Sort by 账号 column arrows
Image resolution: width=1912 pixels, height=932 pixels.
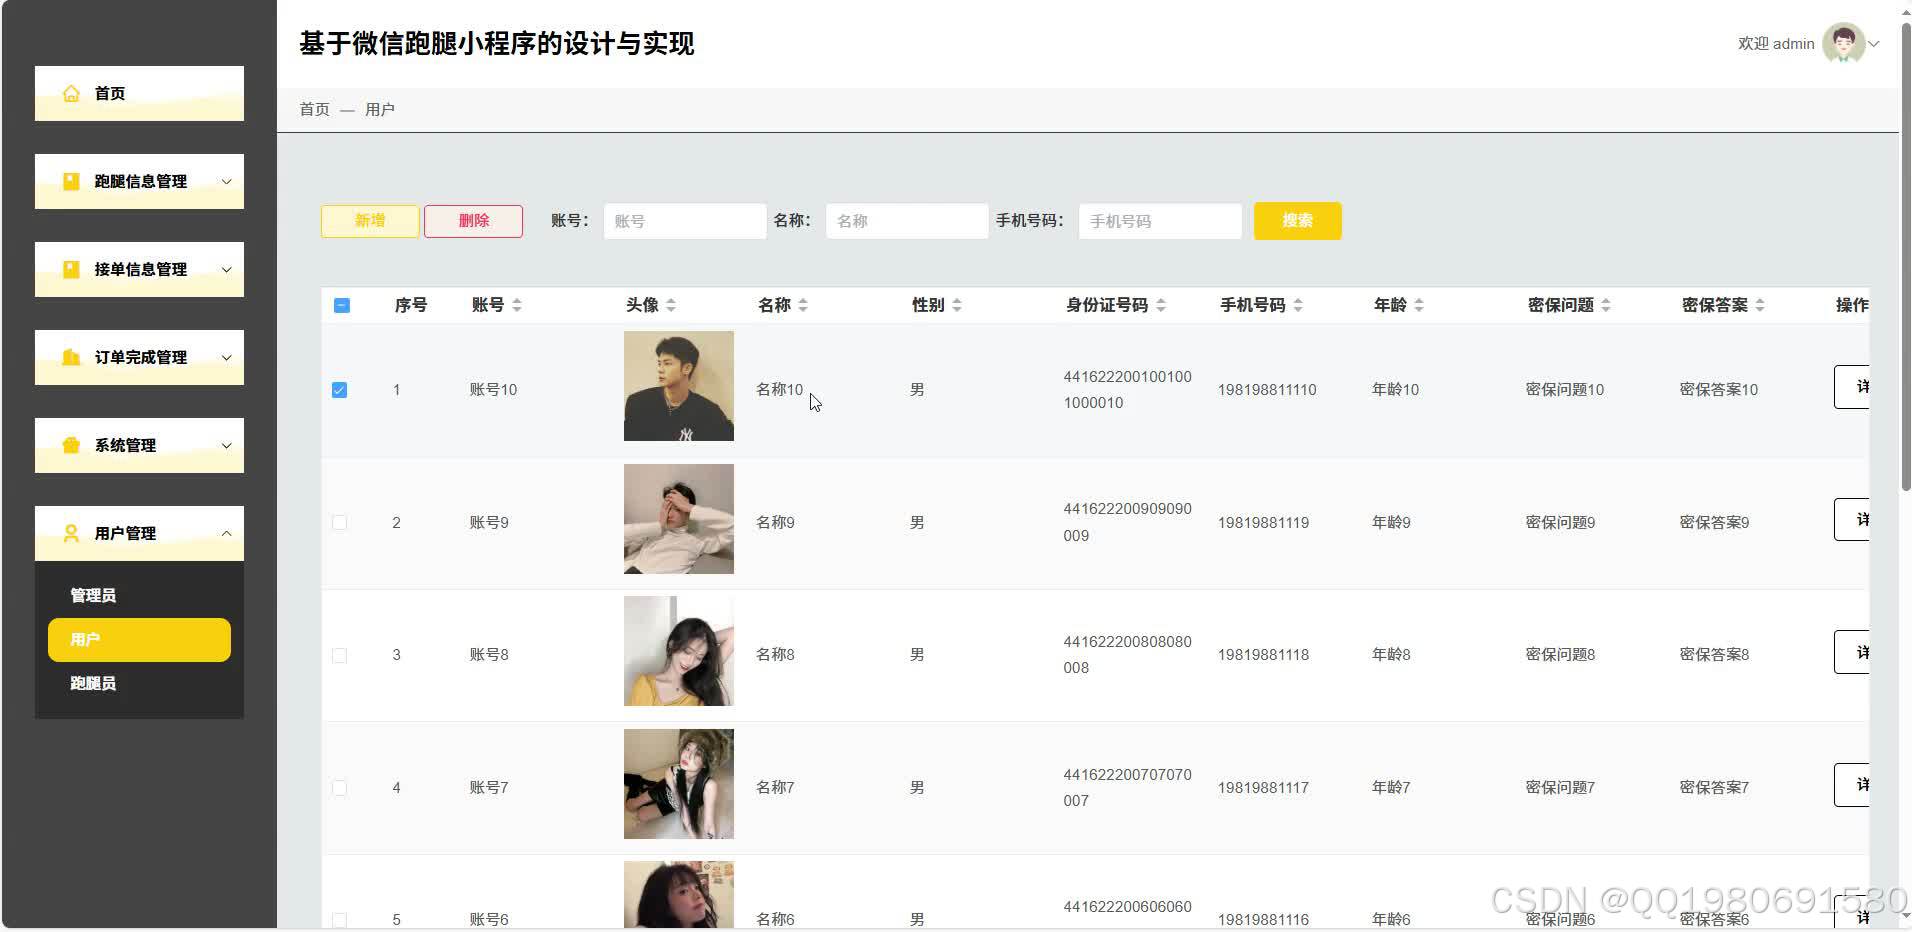517,305
